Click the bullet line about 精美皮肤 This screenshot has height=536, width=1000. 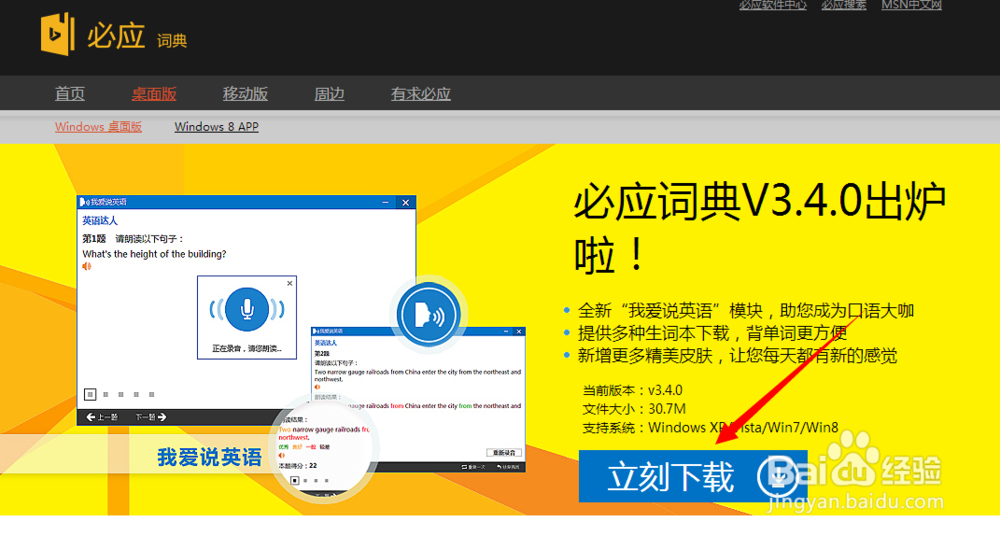(737, 355)
